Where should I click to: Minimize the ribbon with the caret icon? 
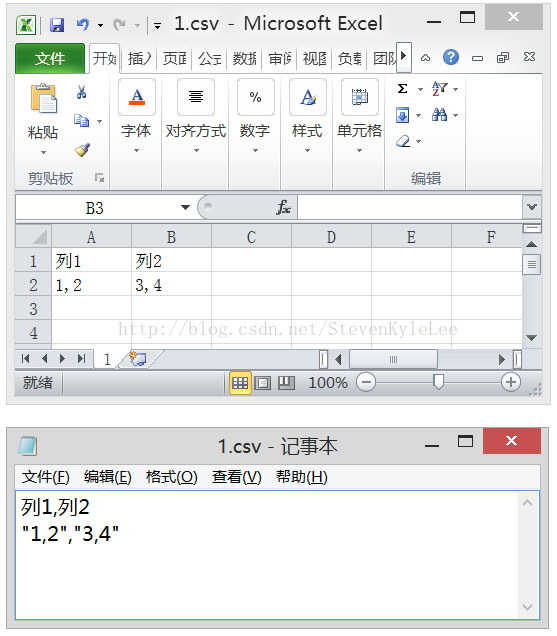(x=425, y=58)
